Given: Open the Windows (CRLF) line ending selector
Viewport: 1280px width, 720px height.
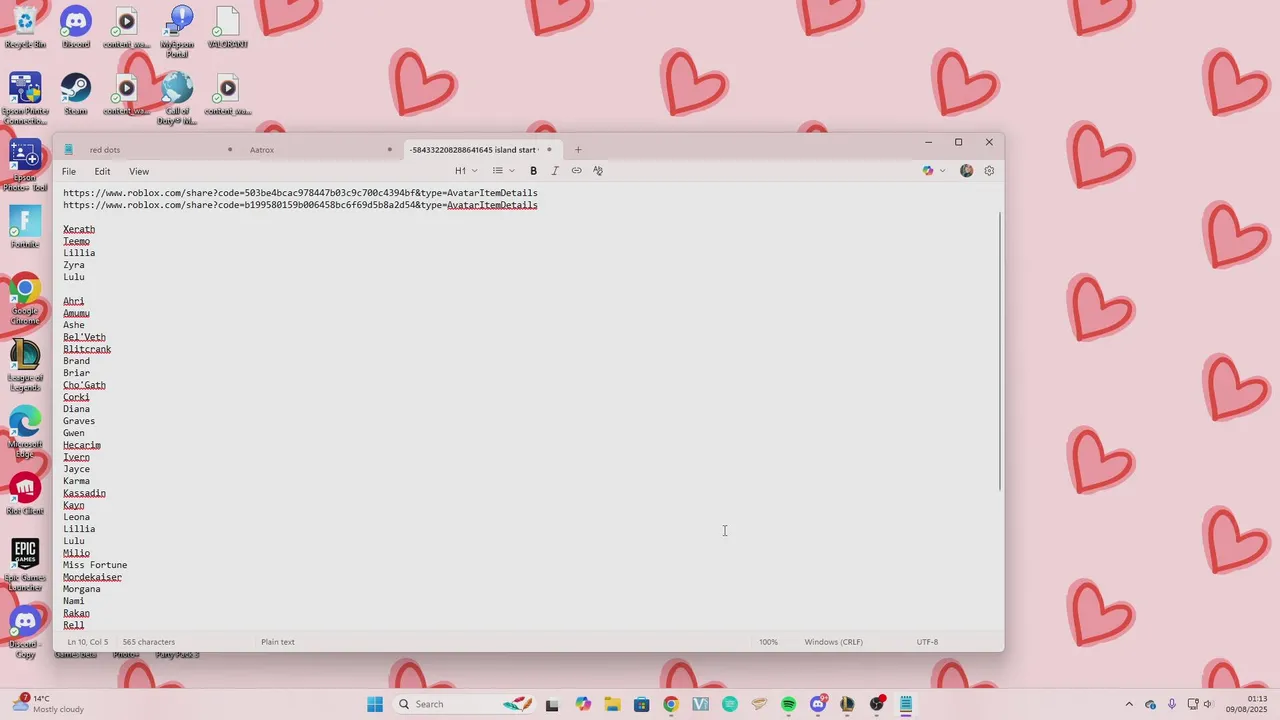Looking at the screenshot, I should click(x=833, y=642).
